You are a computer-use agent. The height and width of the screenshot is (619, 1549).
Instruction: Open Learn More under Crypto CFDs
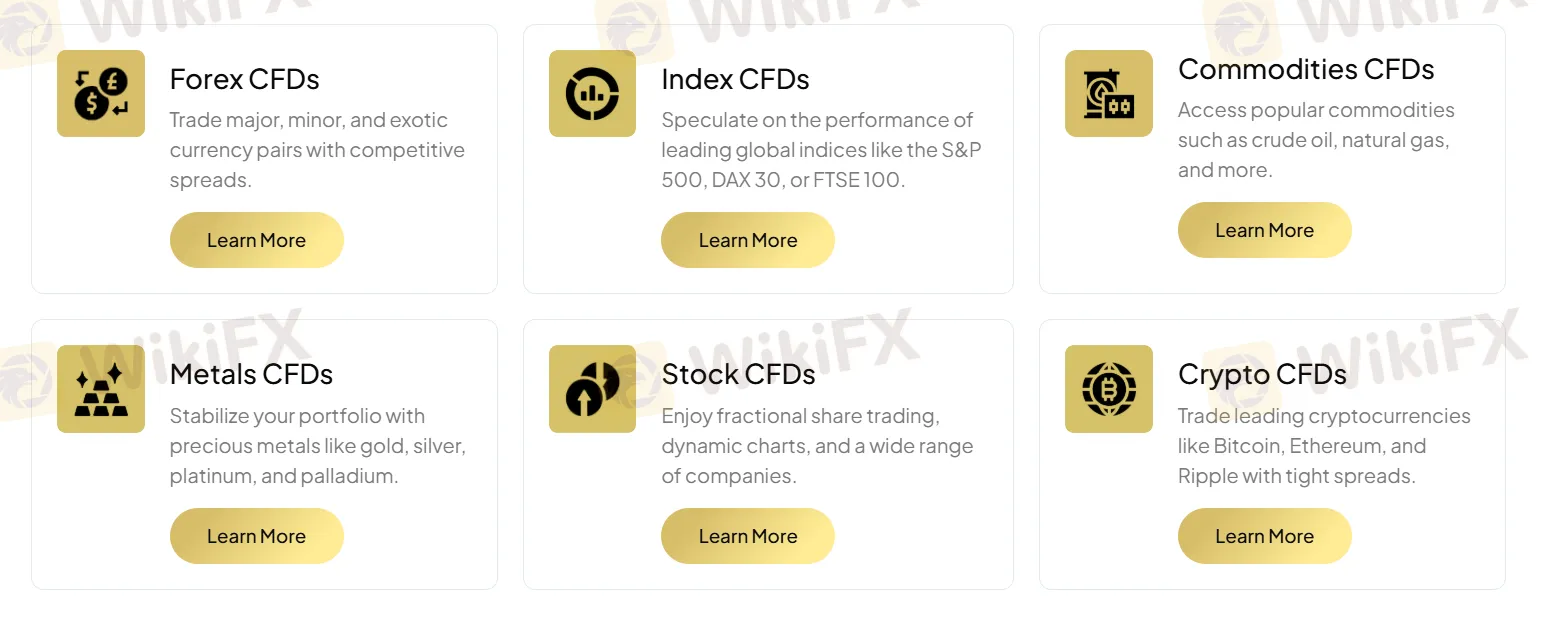(x=1265, y=536)
